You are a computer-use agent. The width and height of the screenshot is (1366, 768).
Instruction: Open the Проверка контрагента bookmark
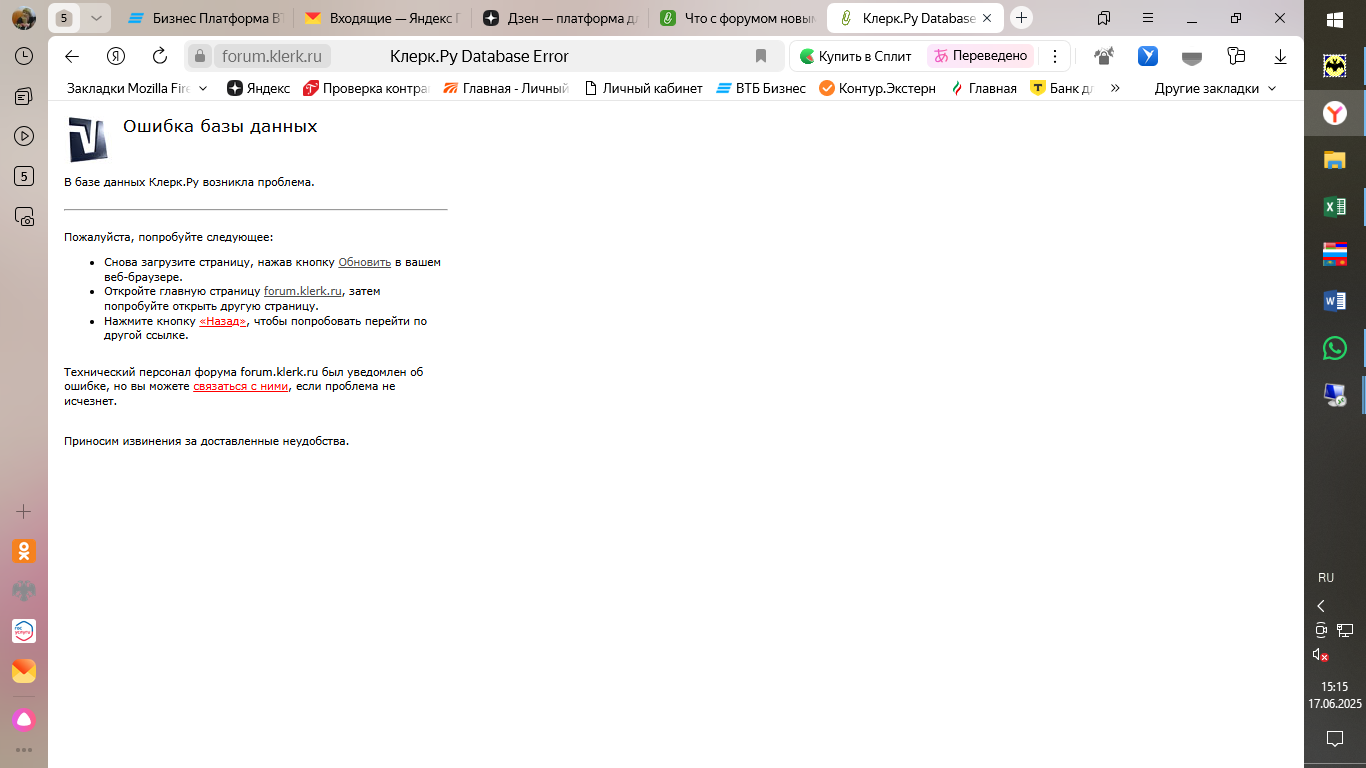click(x=366, y=88)
